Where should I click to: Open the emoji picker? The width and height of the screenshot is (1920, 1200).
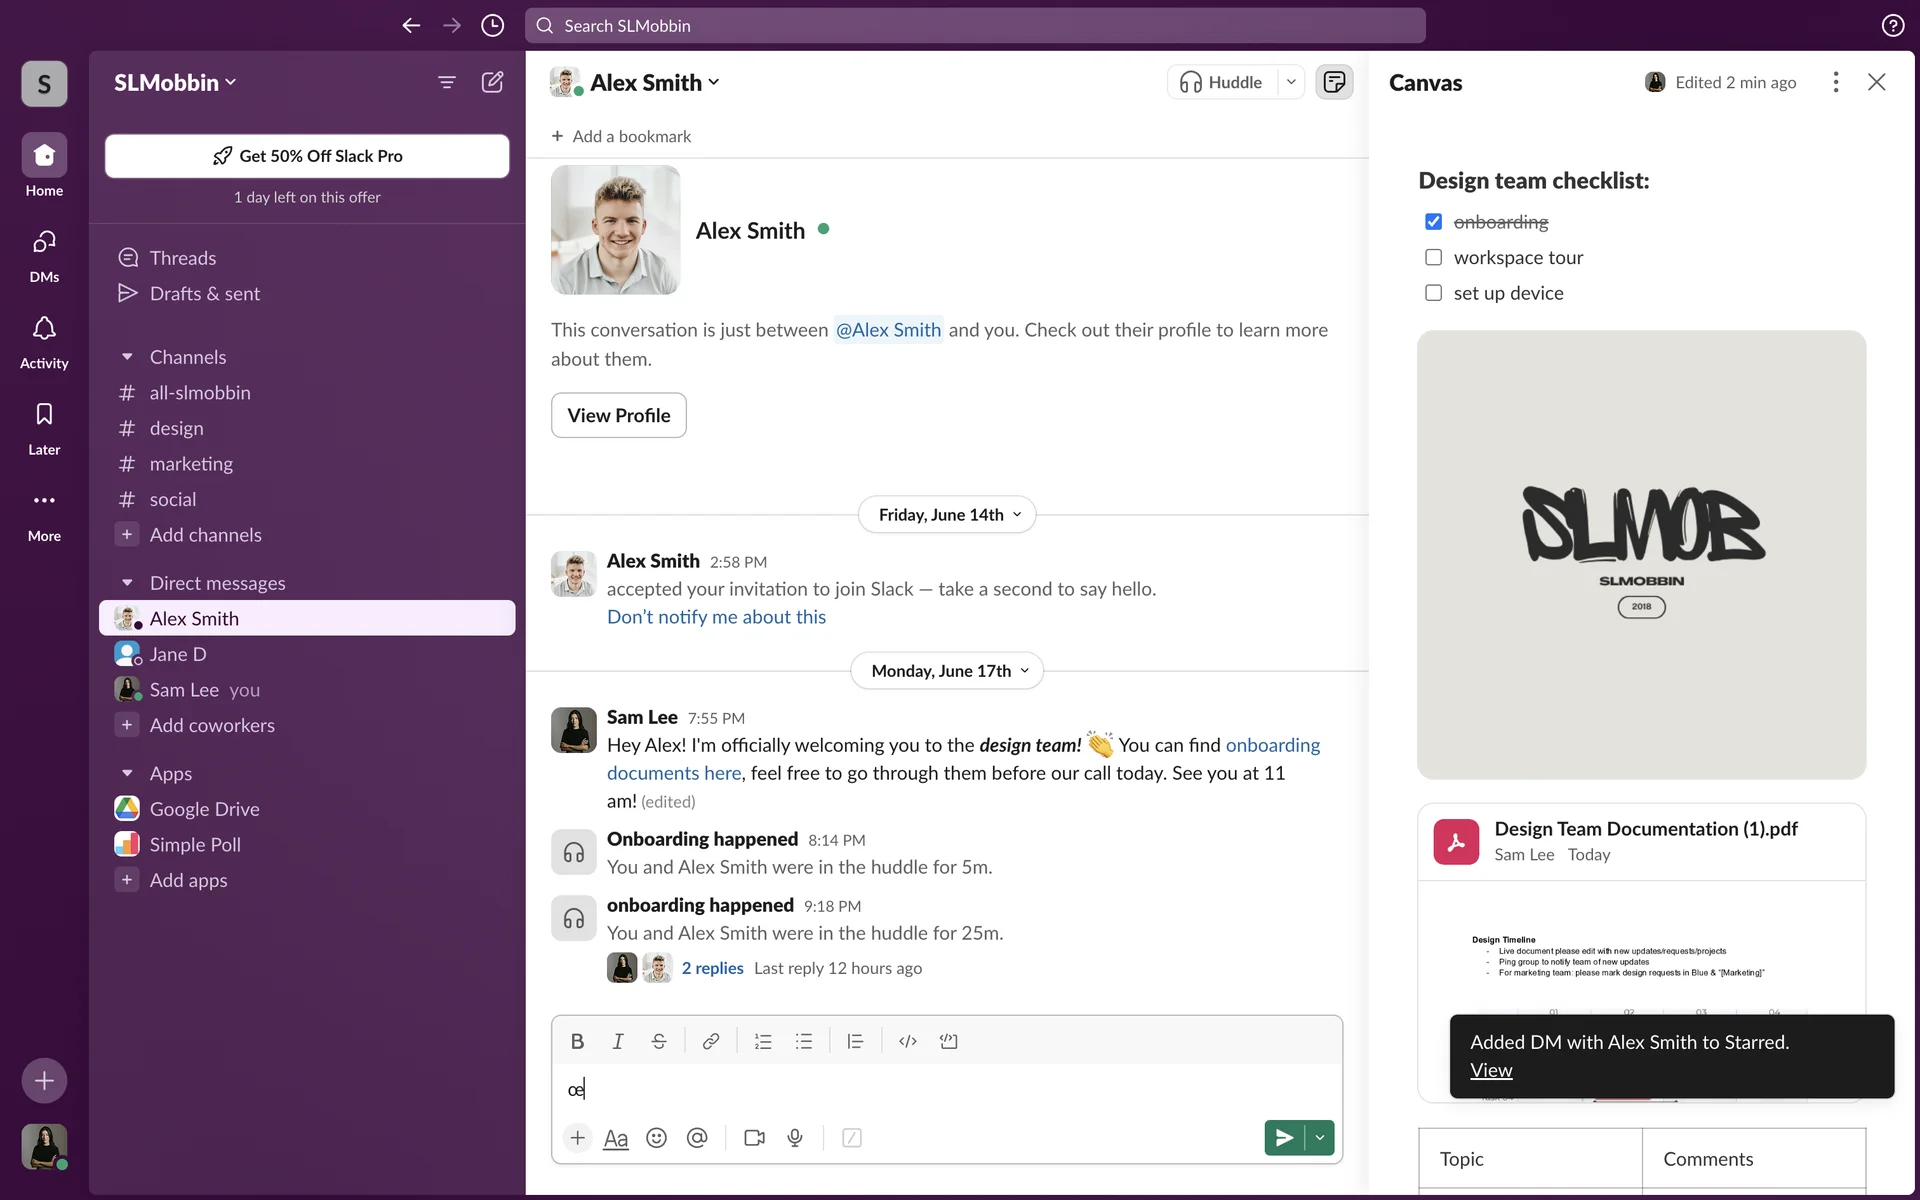pos(656,1138)
